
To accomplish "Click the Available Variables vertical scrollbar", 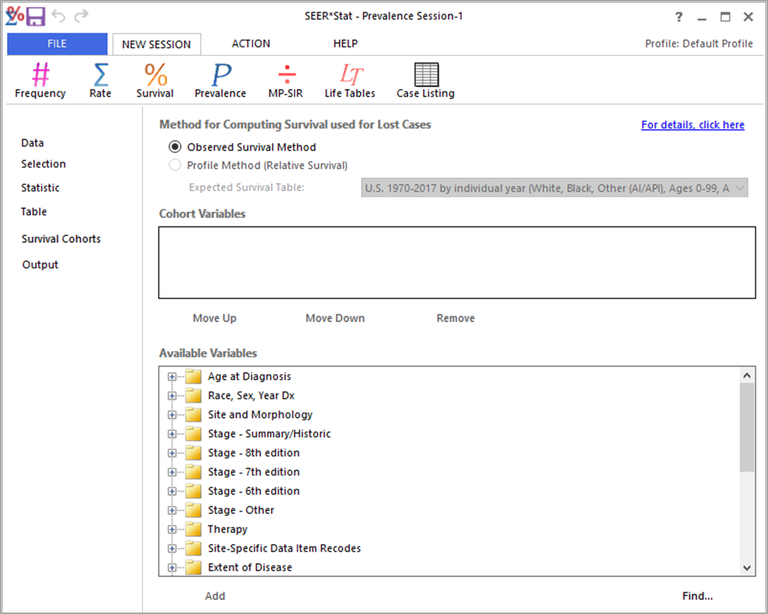I will pos(747,426).
